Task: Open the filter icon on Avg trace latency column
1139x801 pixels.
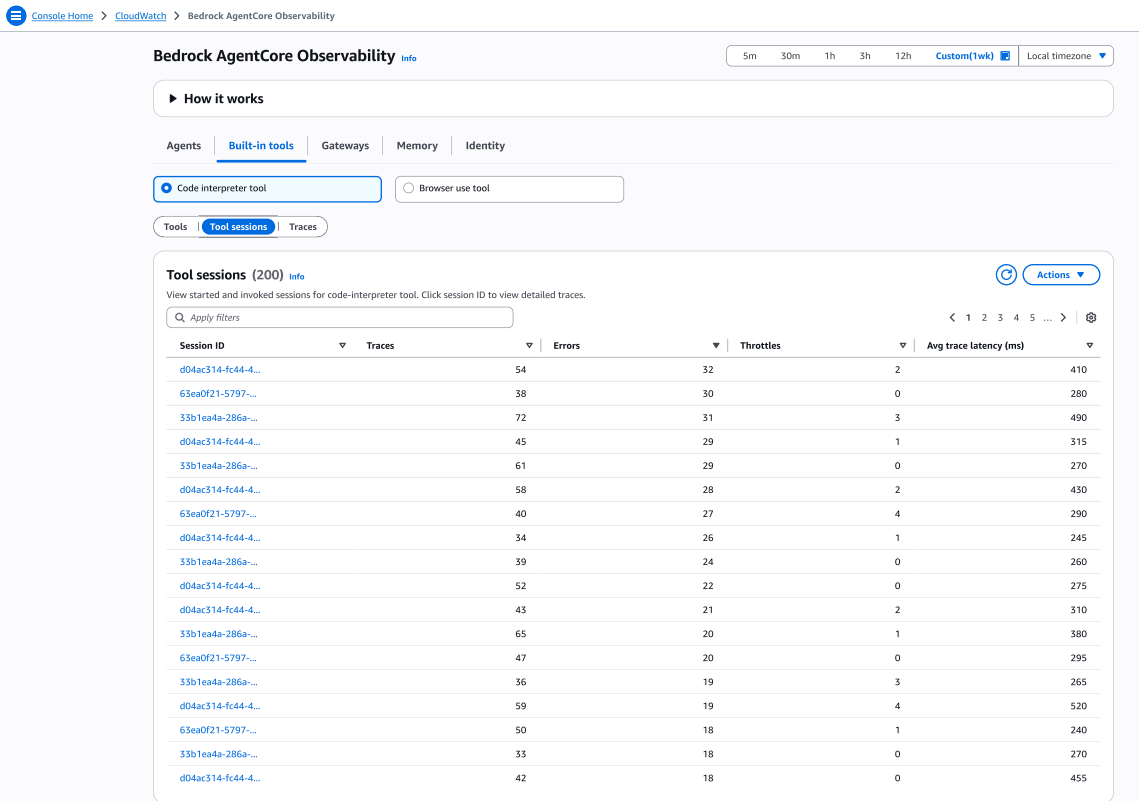Action: tap(1089, 345)
